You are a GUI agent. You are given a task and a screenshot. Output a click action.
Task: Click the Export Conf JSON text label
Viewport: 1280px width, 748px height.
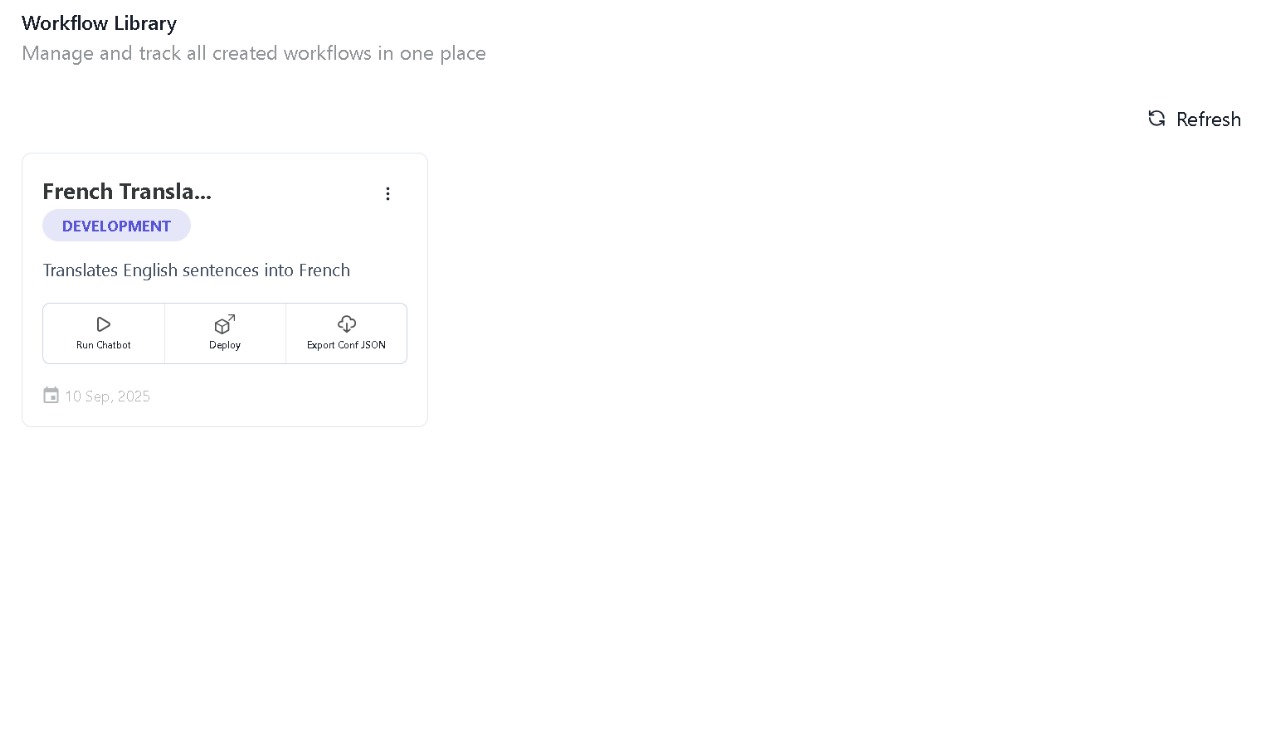point(346,345)
